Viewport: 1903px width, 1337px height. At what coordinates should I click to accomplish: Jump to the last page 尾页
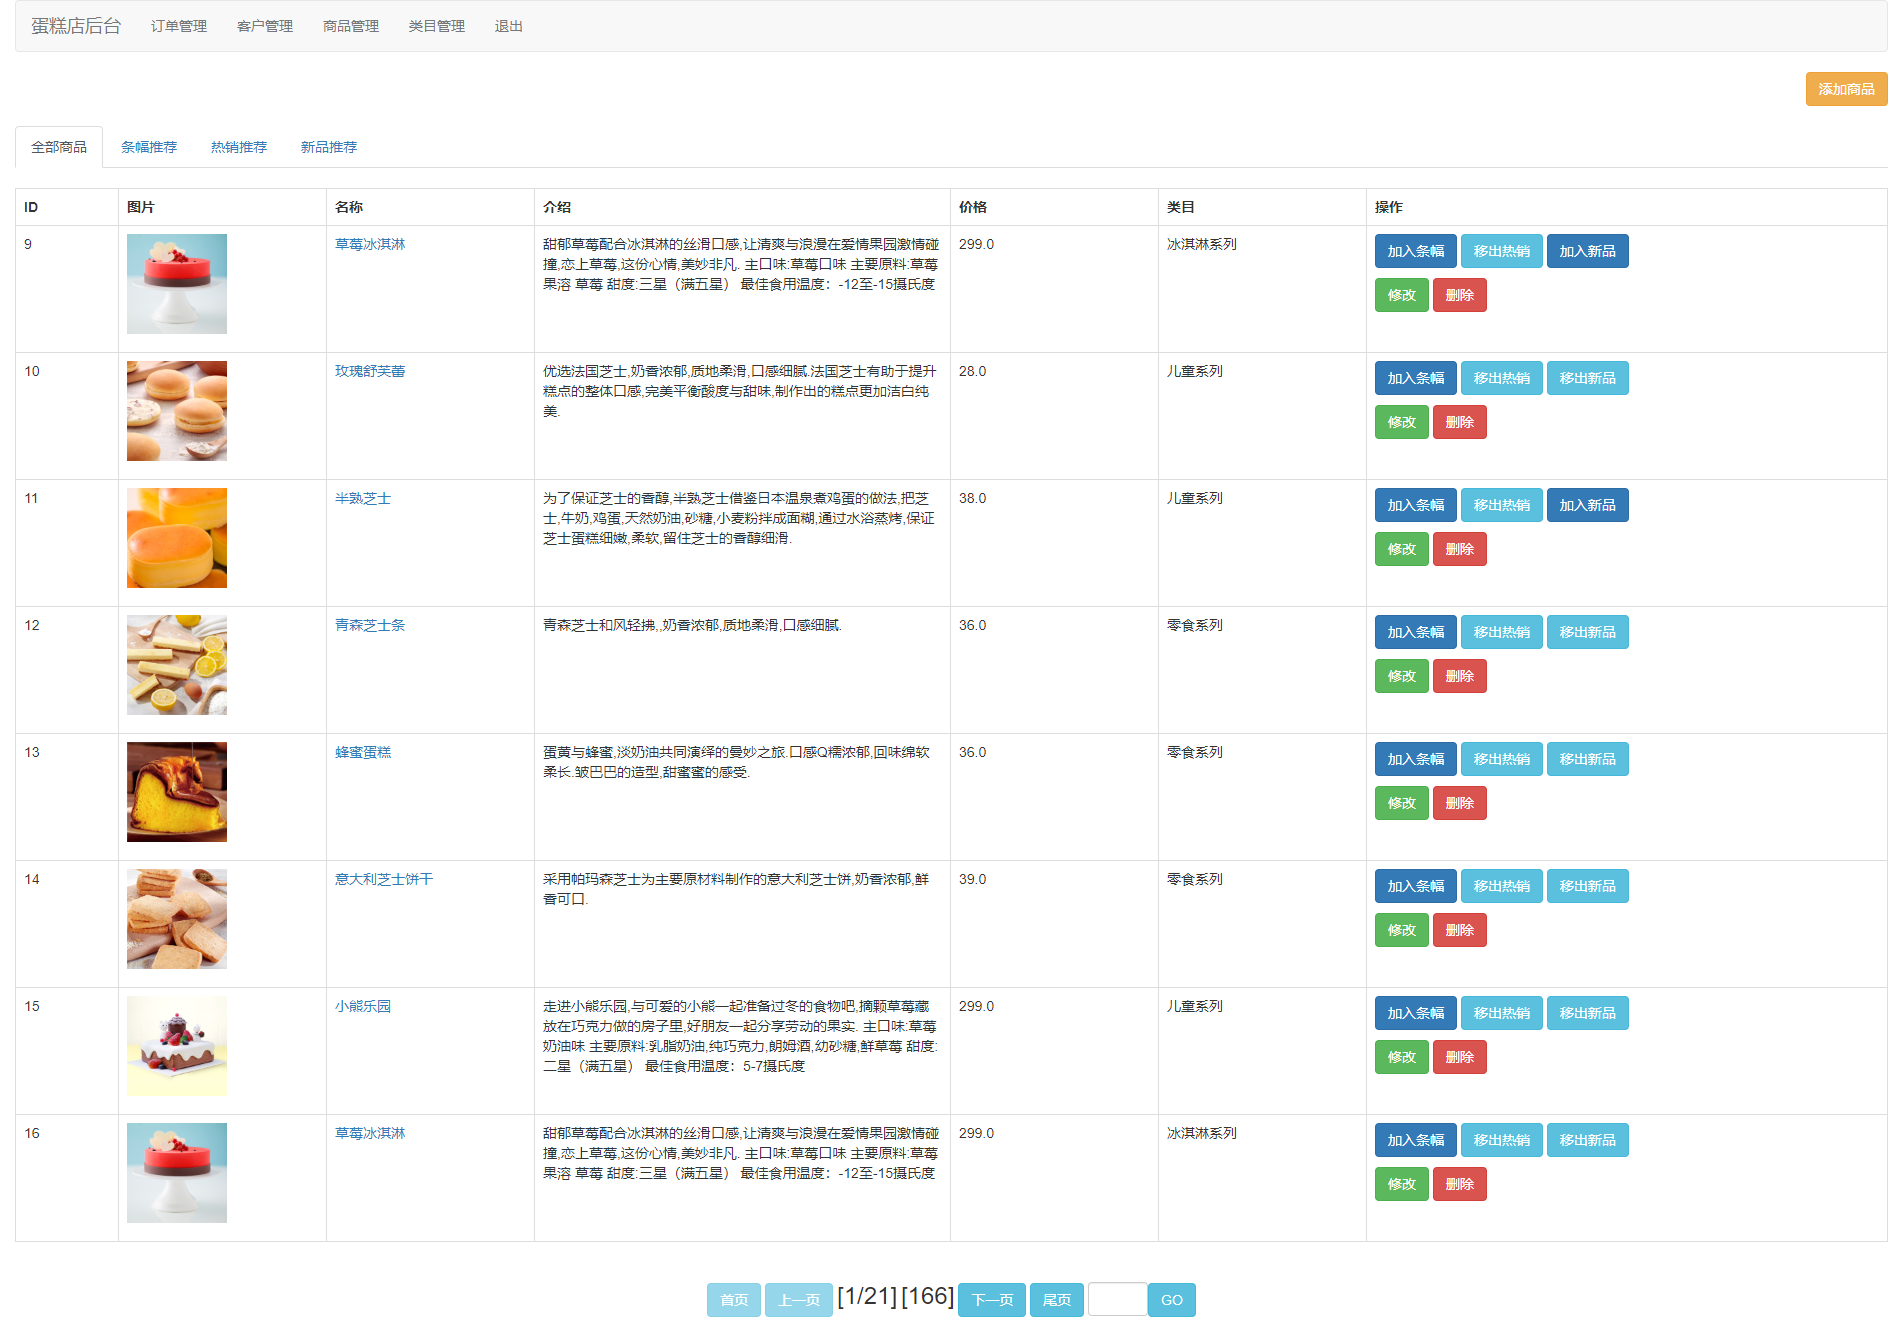pyautogui.click(x=1056, y=1300)
